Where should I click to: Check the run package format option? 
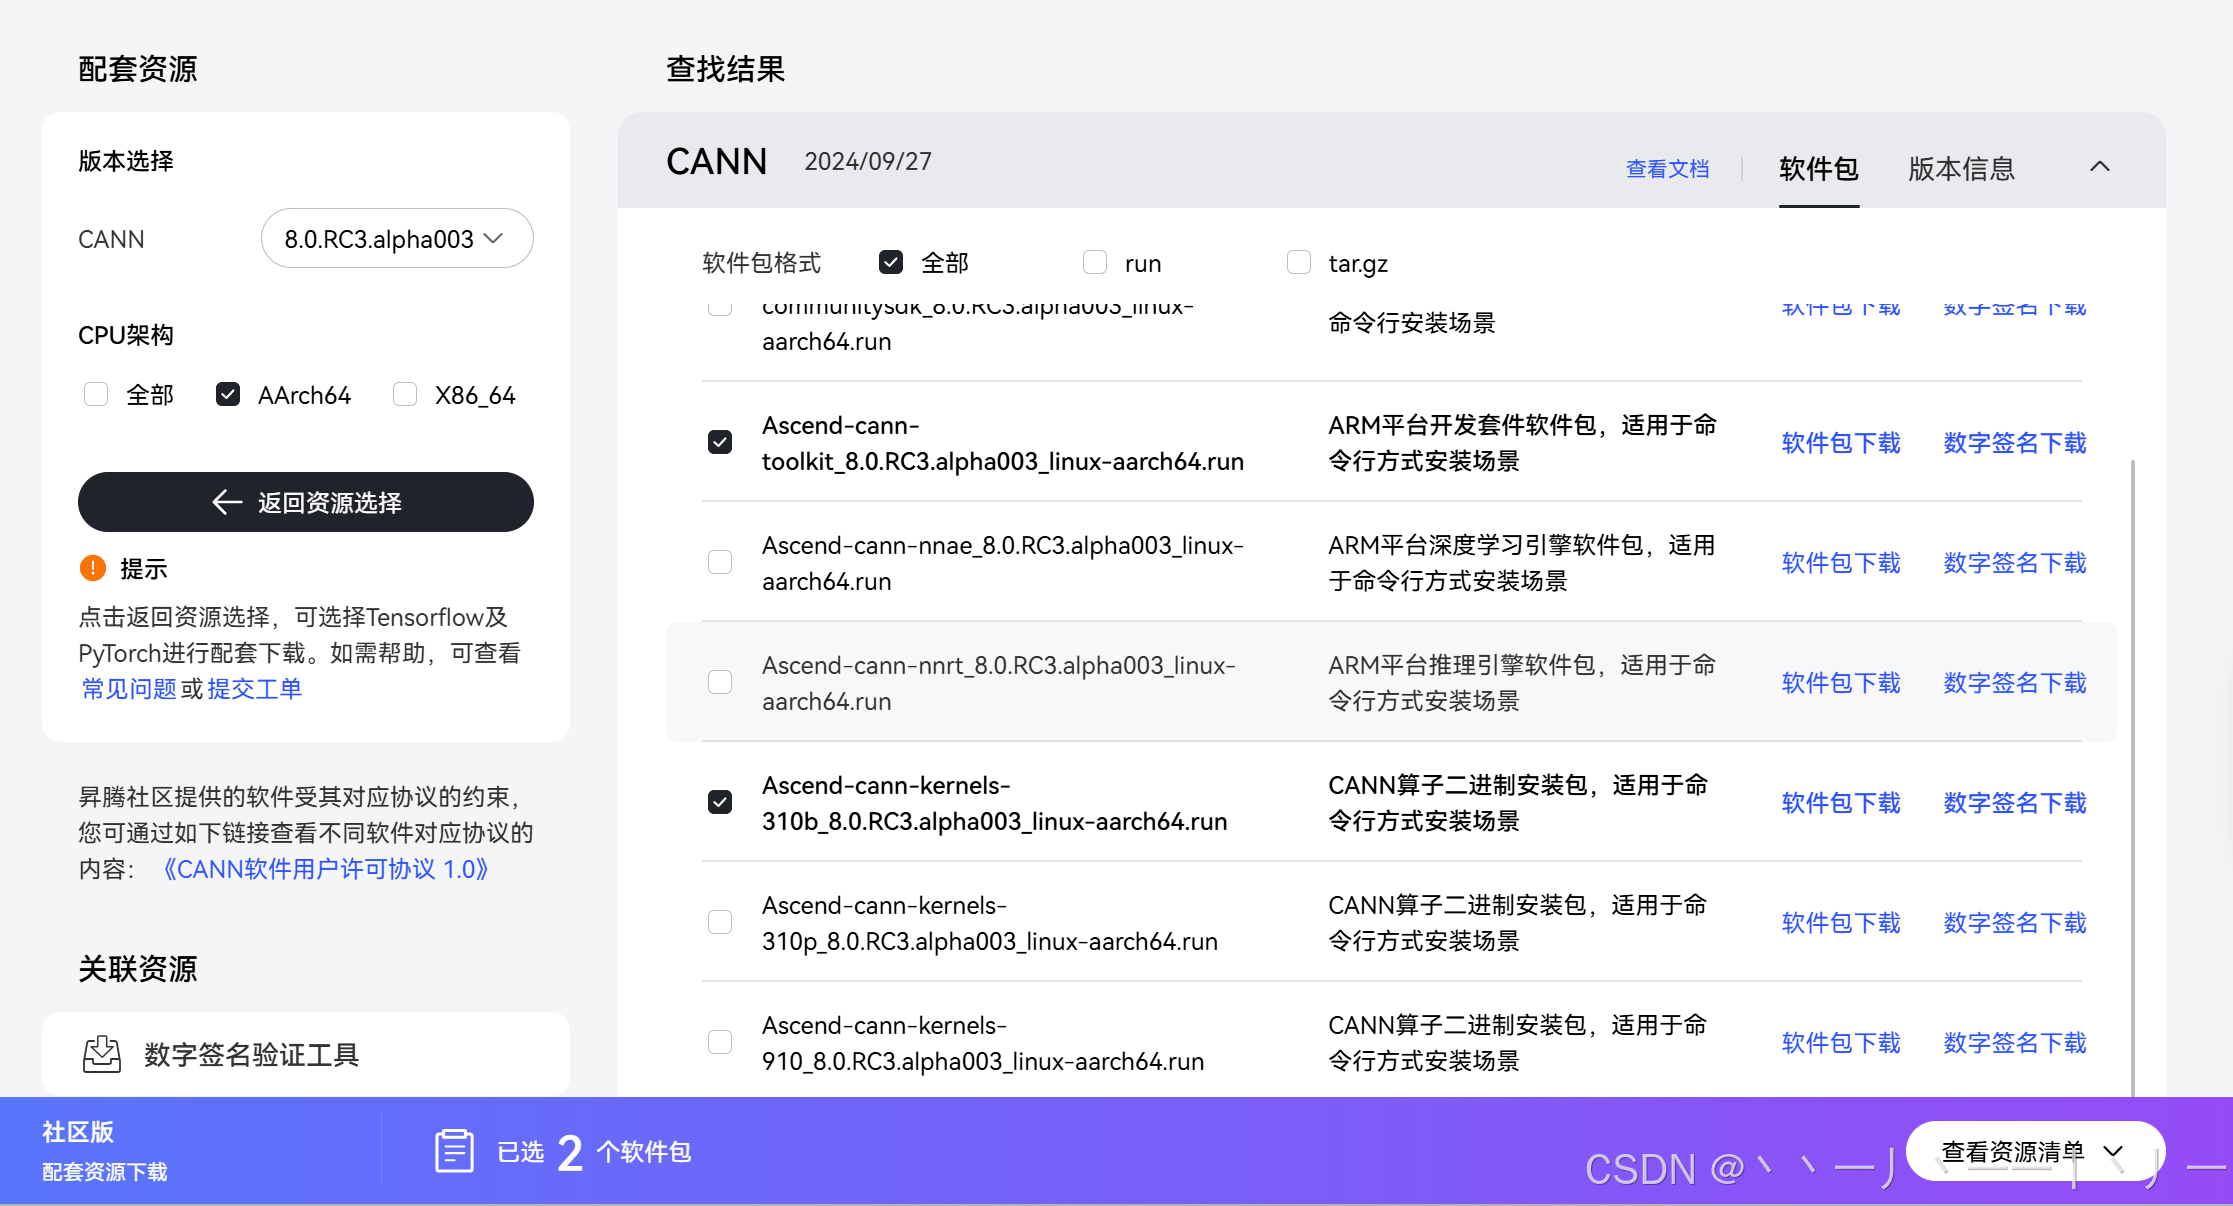[1095, 263]
